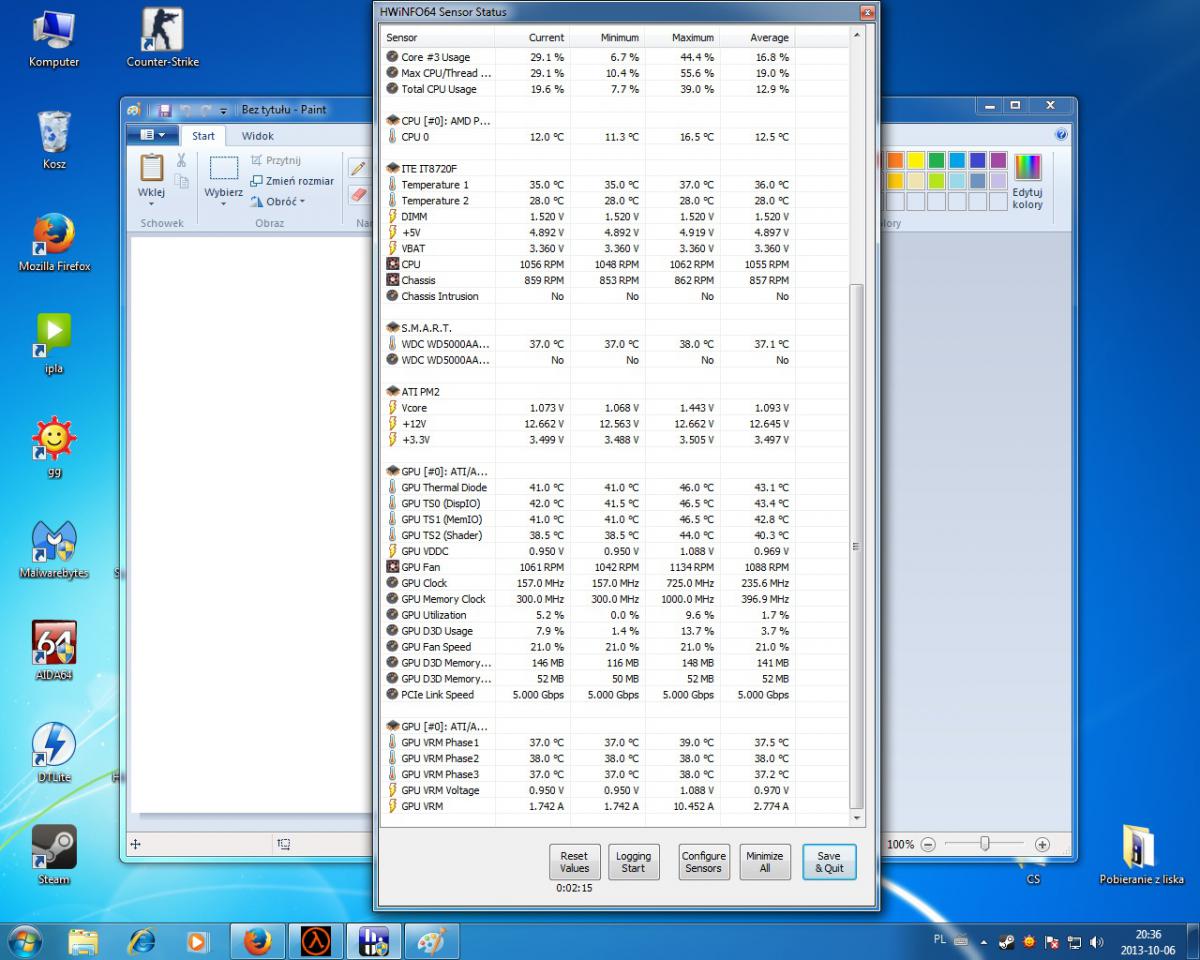Click the Minimize All button
Viewport: 1200px width, 960px height.
(765, 861)
